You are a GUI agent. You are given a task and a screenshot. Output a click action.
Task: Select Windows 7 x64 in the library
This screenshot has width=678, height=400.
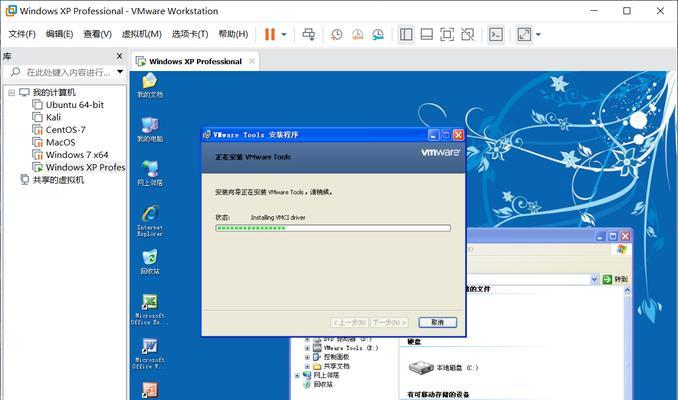[70, 155]
